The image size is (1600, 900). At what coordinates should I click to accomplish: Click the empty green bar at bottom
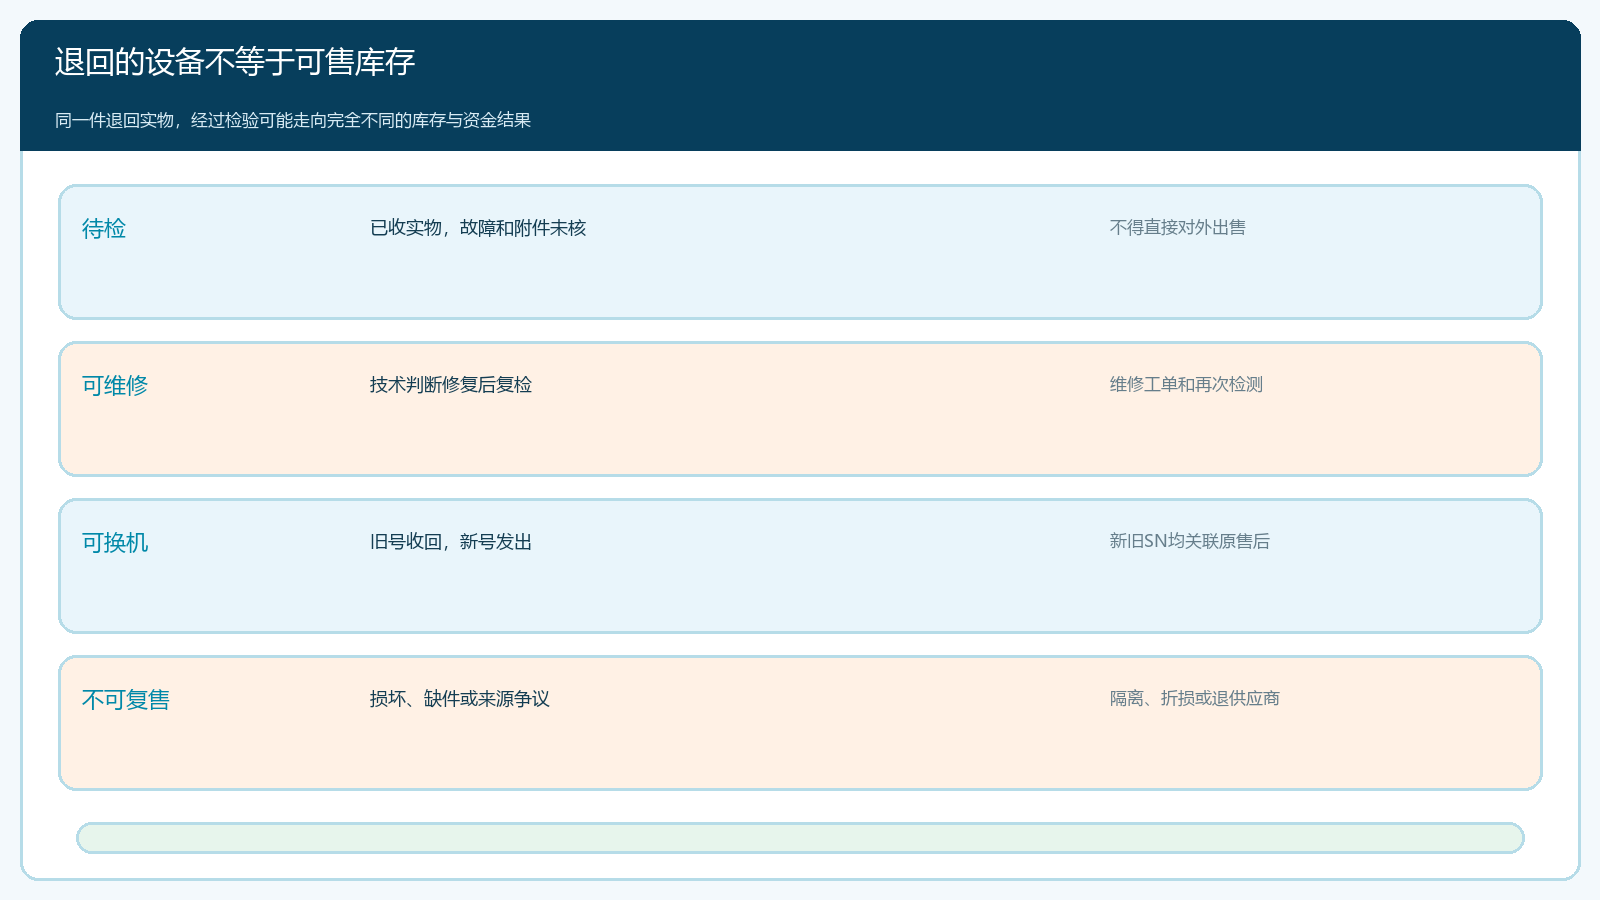pyautogui.click(x=800, y=838)
